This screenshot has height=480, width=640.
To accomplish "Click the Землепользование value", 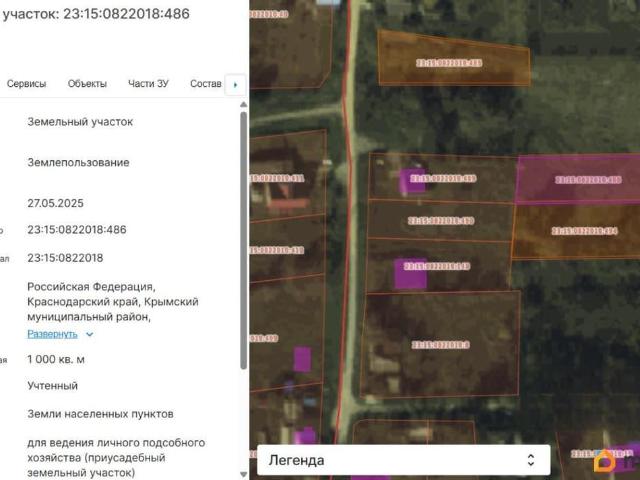I will (78, 162).
